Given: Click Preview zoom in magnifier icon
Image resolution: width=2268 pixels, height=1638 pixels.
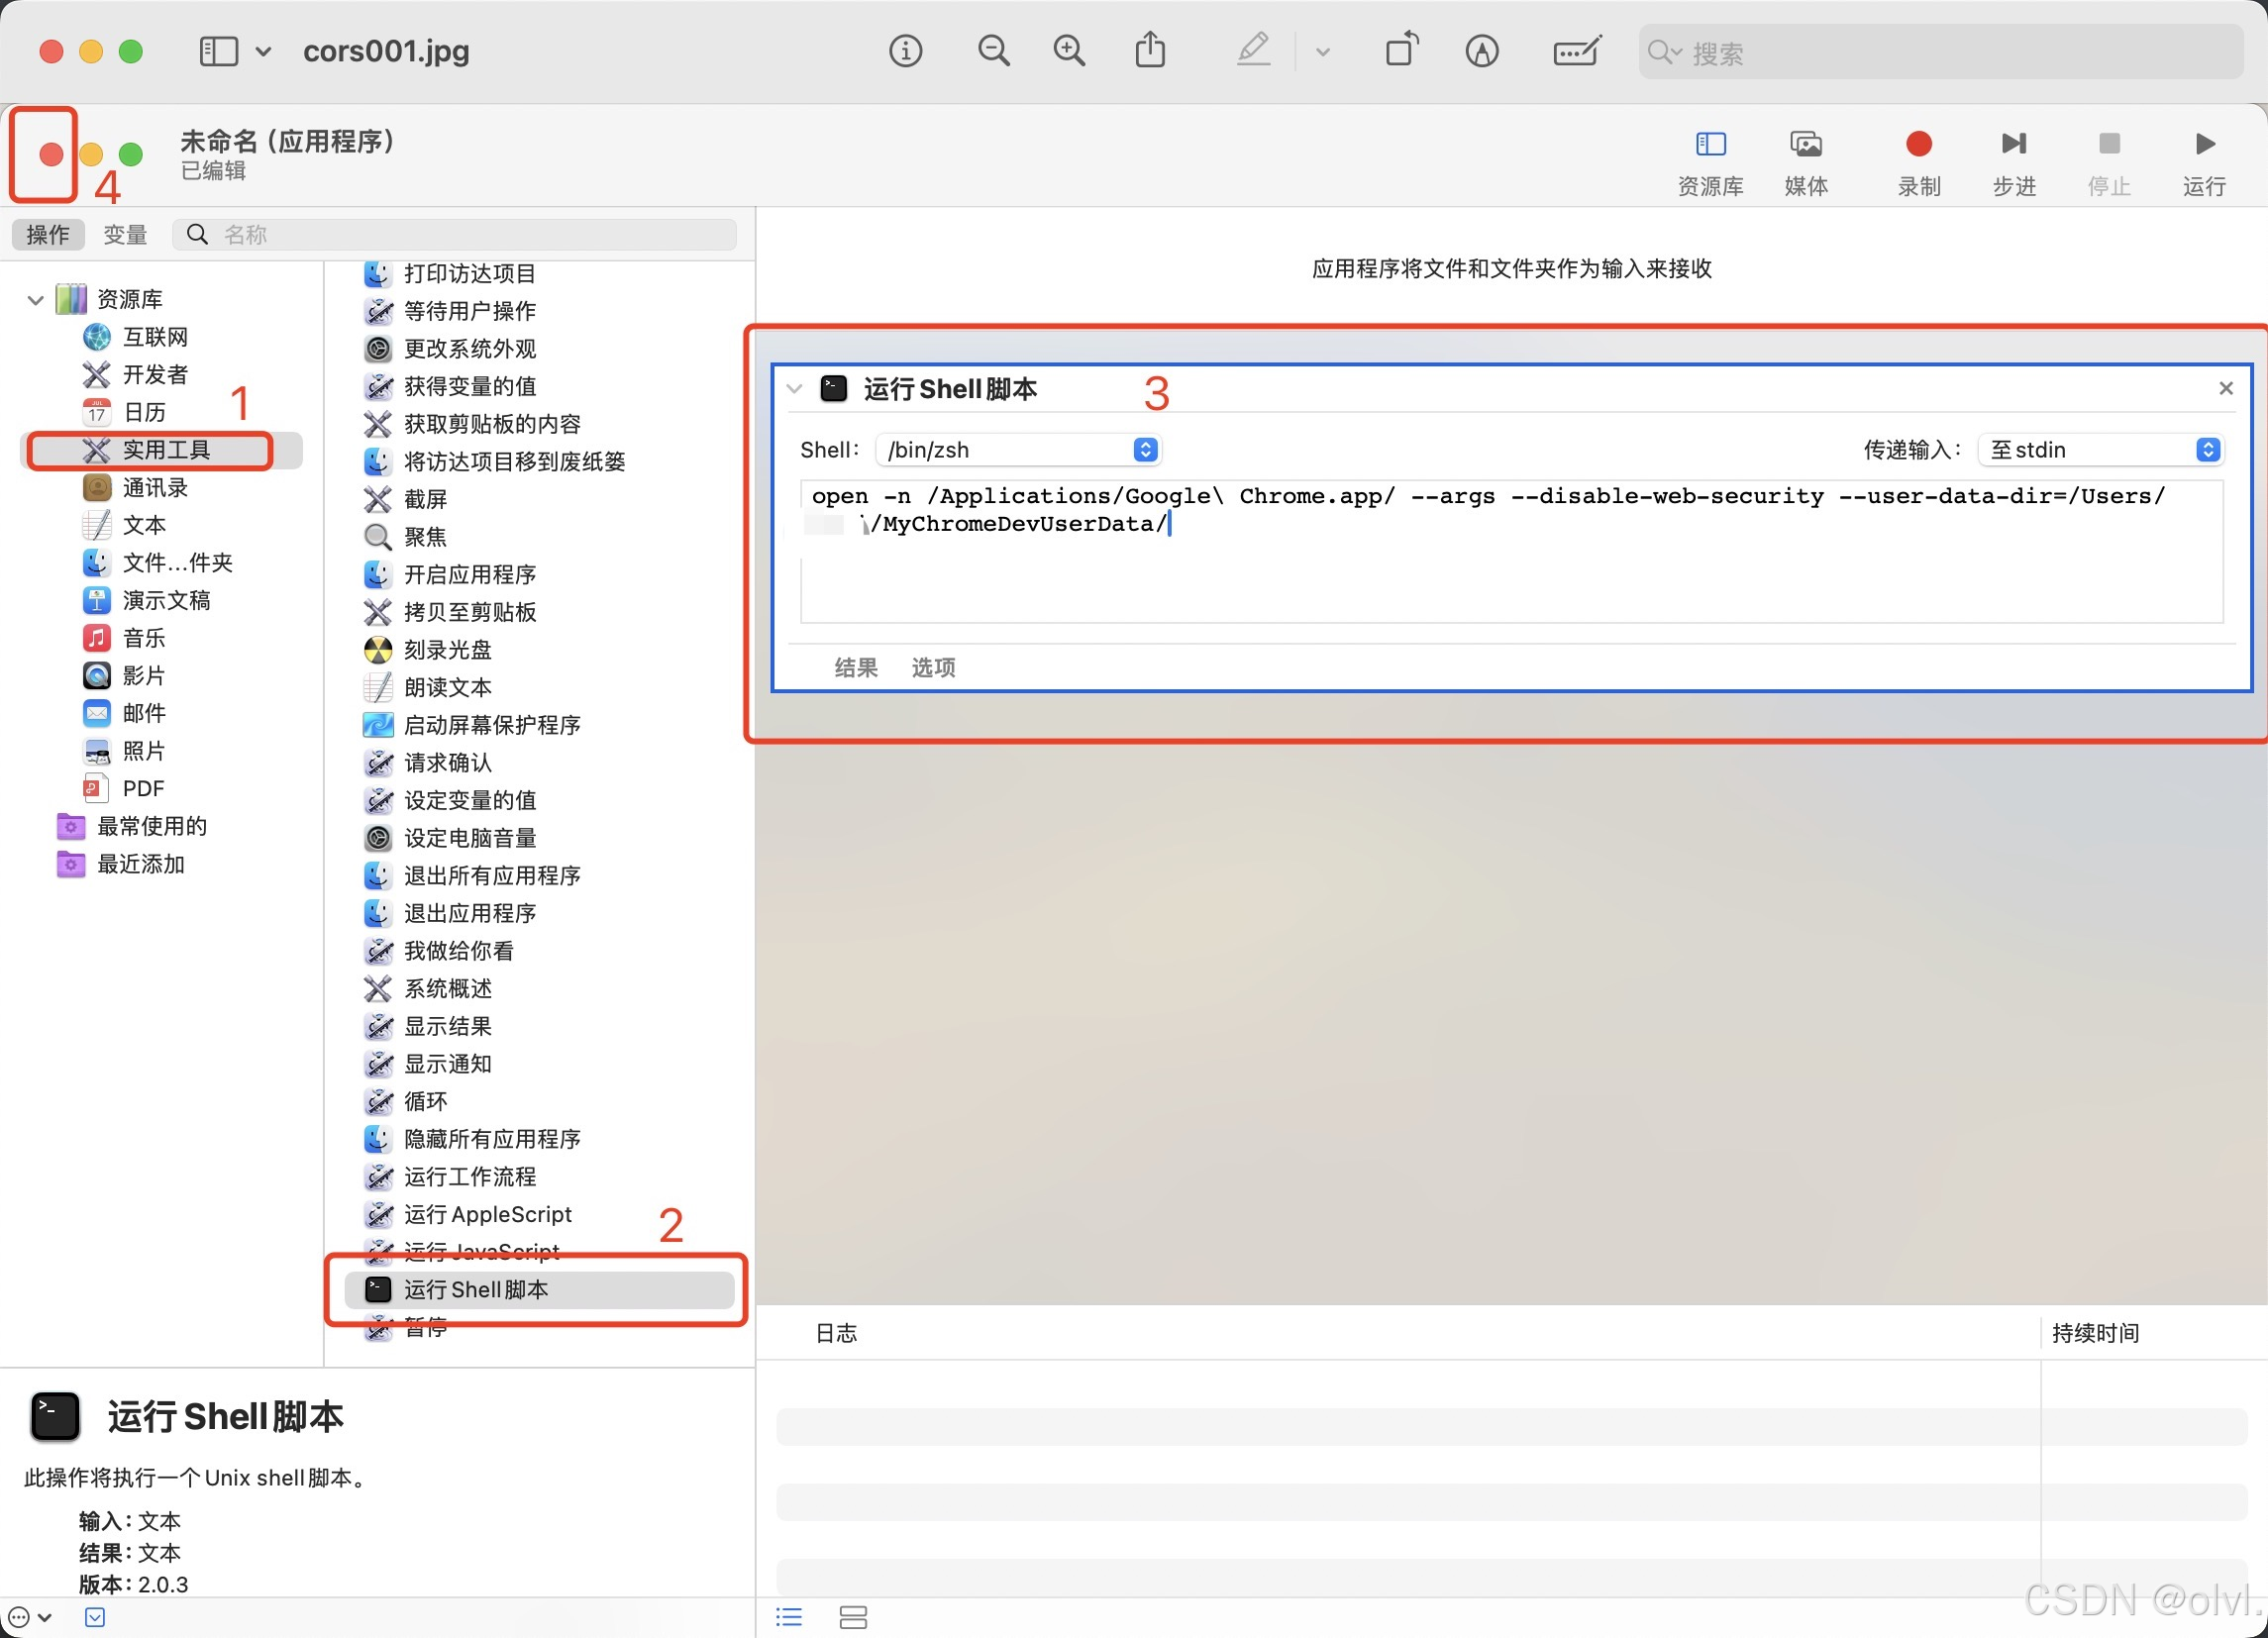Looking at the screenshot, I should click(1069, 51).
